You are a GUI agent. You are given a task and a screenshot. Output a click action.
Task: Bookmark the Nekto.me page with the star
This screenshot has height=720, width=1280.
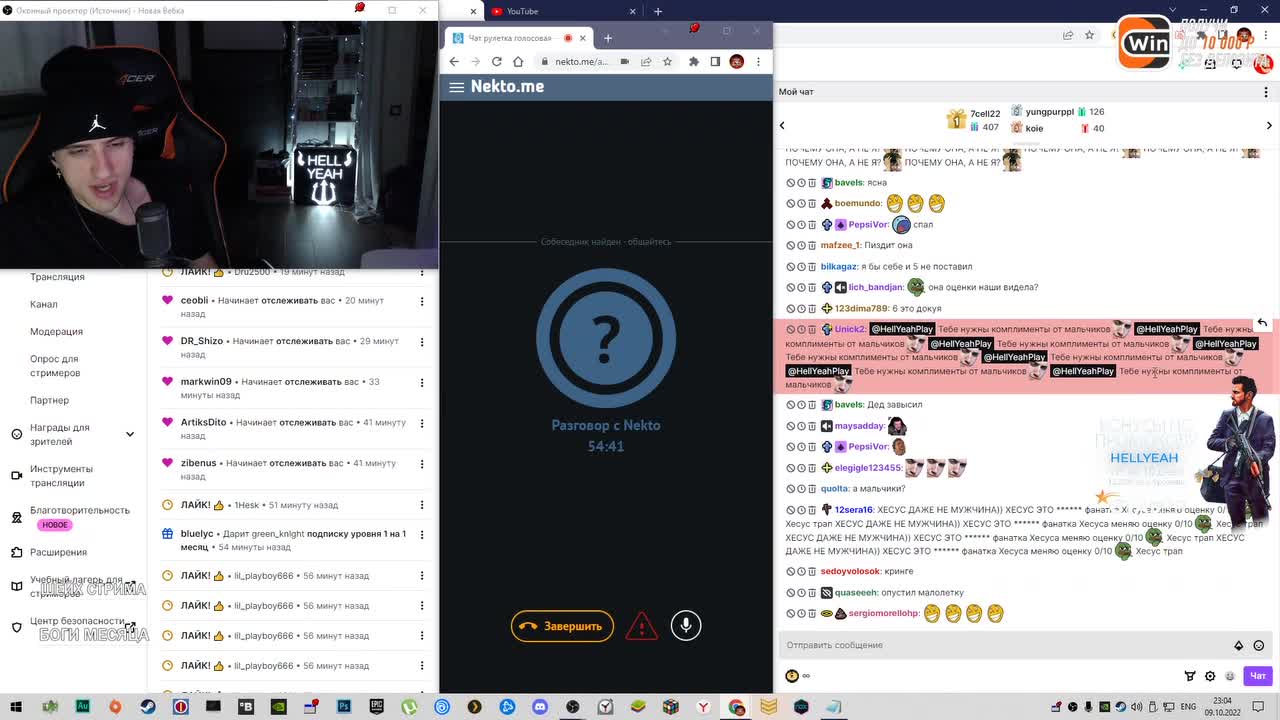pos(667,61)
